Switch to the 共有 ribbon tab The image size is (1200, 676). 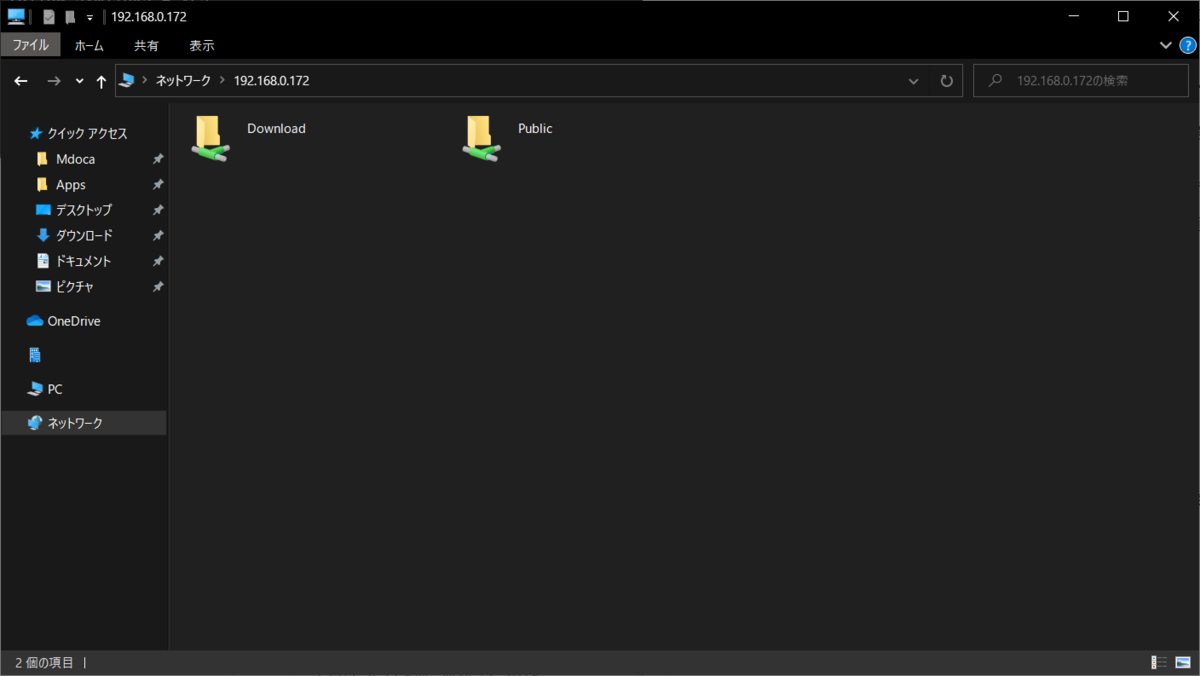146,45
